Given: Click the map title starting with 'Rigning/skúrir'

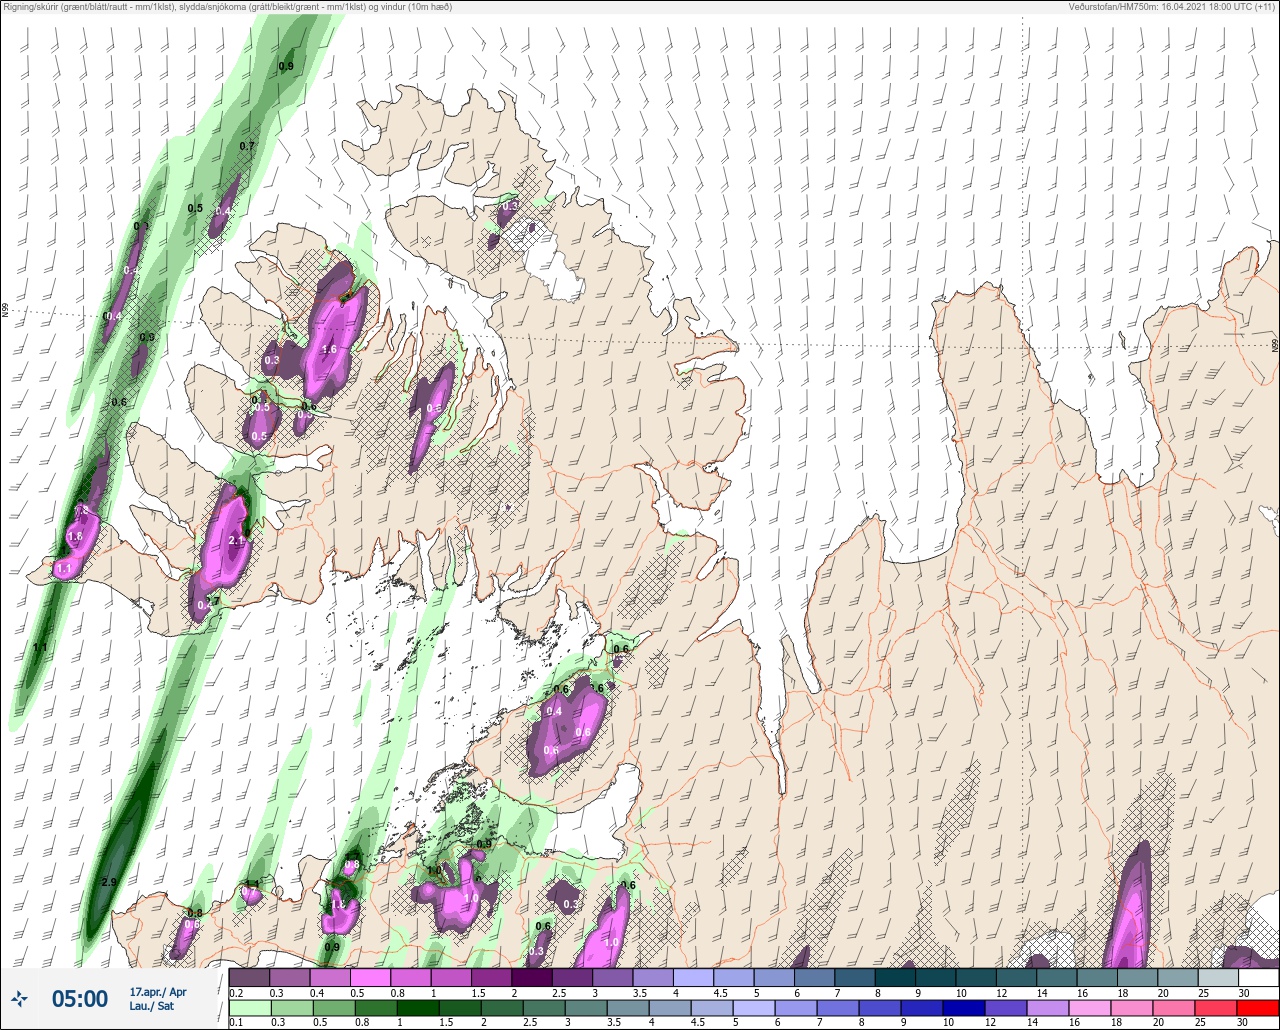Looking at the screenshot, I should click(x=228, y=7).
